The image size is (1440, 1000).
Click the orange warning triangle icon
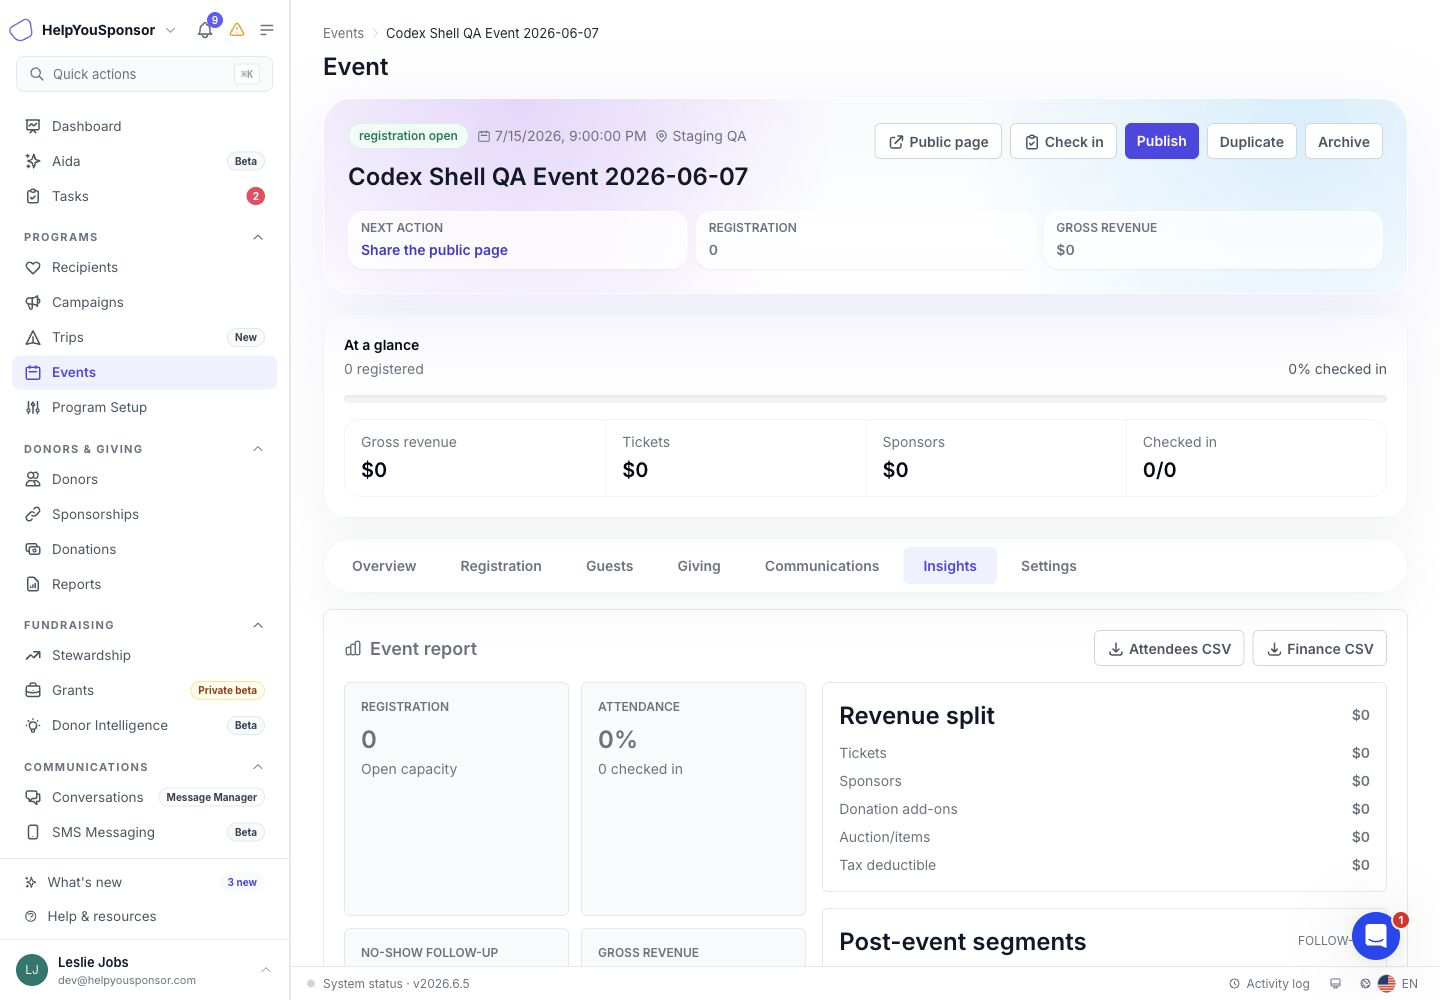click(x=237, y=30)
